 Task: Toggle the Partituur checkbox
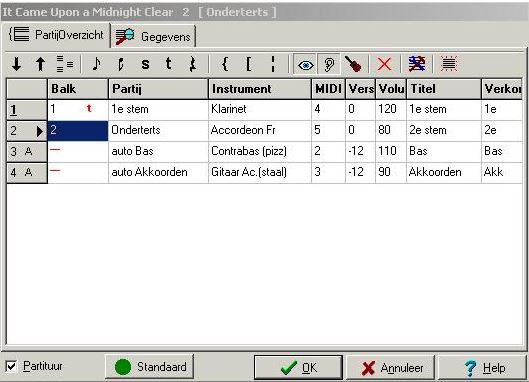(11, 366)
